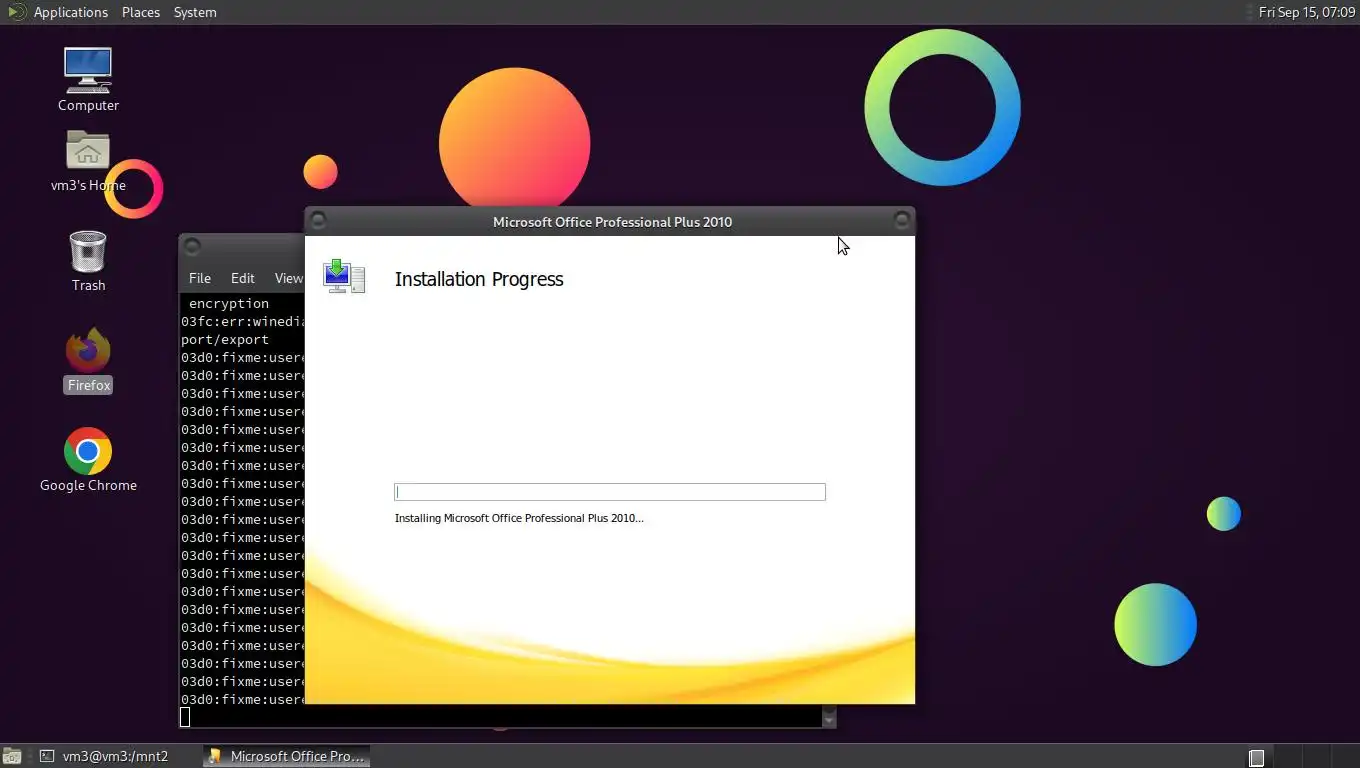Click the terminal scrollbar down arrow
Screen dimensions: 1360x768
click(829, 718)
